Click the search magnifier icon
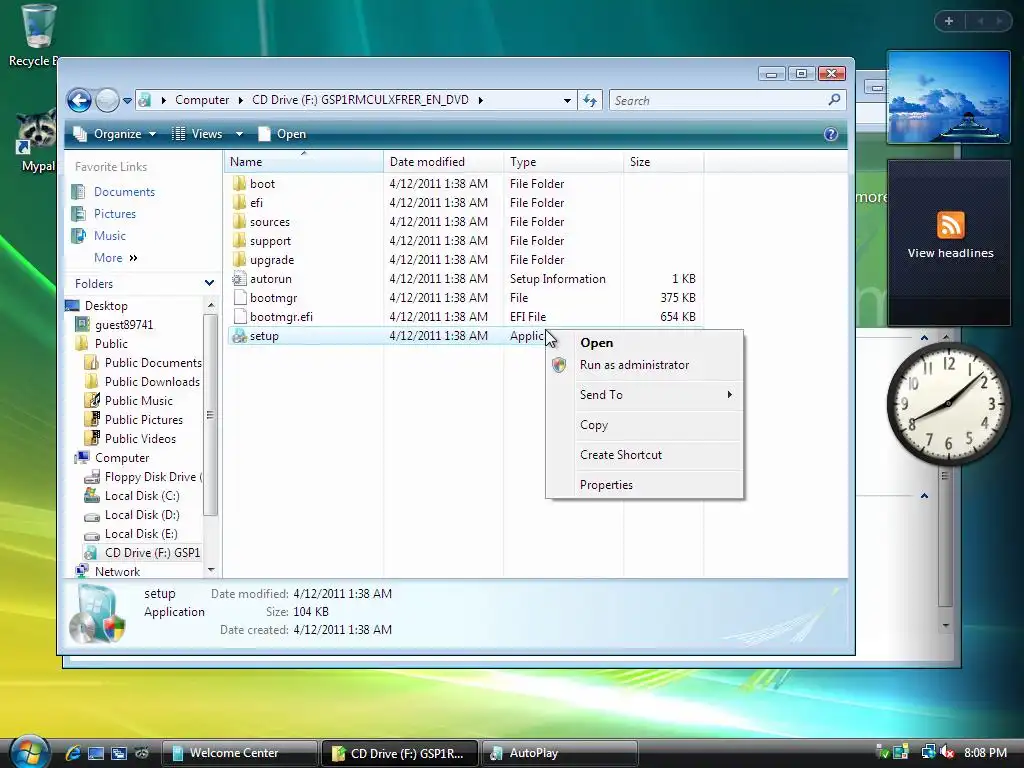The image size is (1024, 768). click(834, 100)
